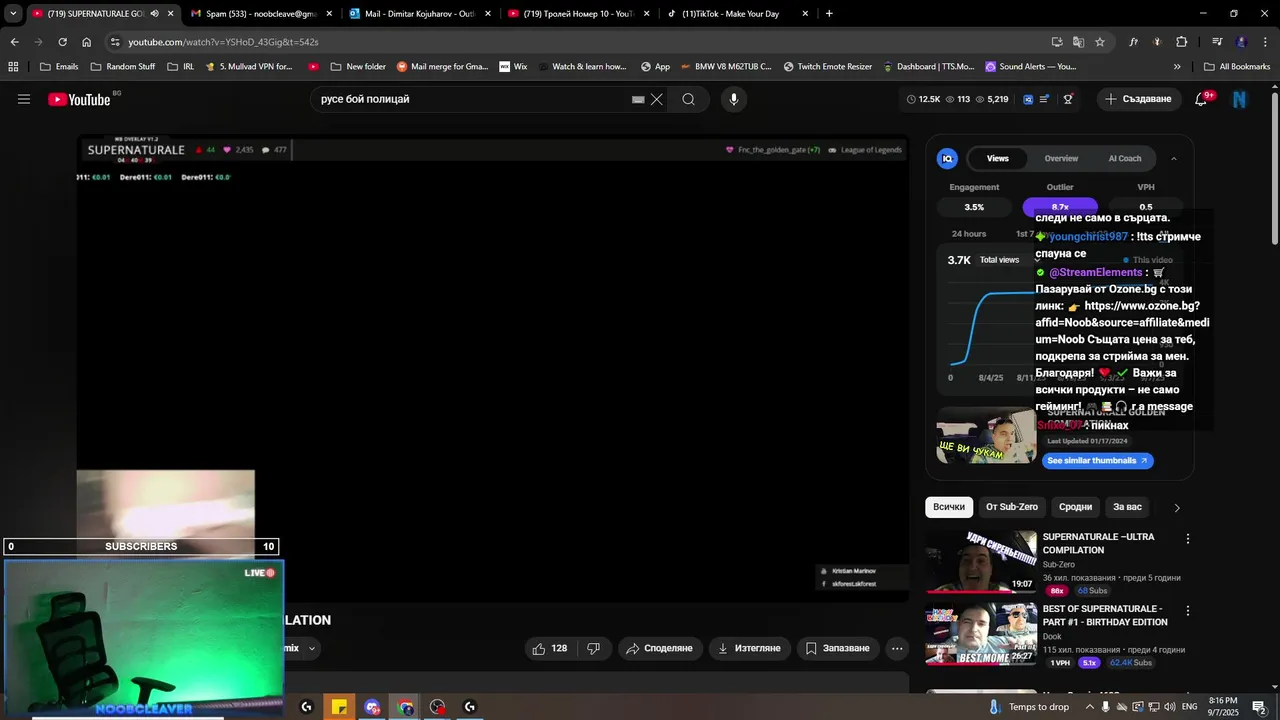The width and height of the screenshot is (1280, 720).
Task: Click into the YouTube search field
Action: click(470, 99)
